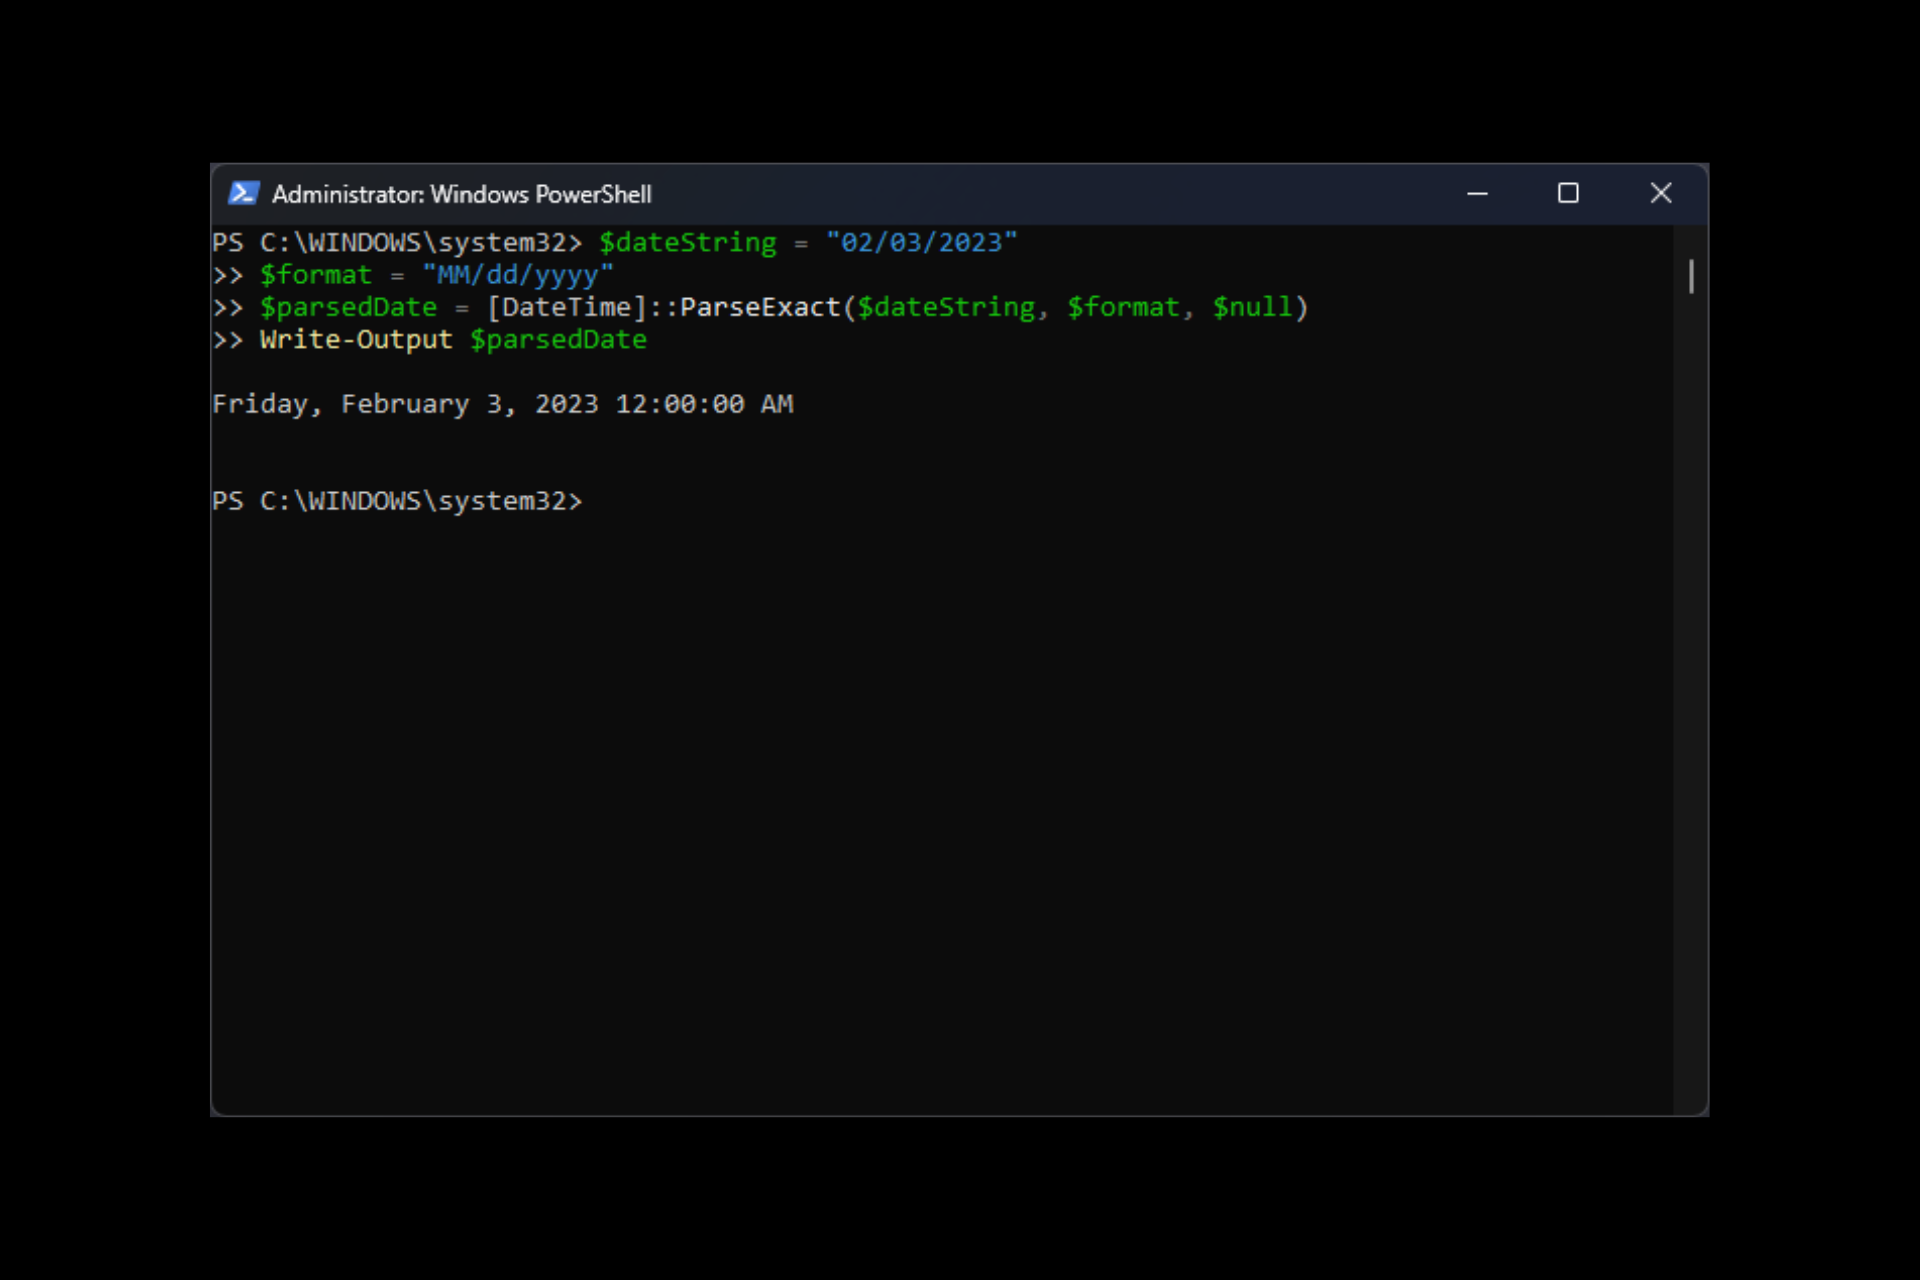Click the minimize window button
Screen dimensions: 1920x1280
(x=1477, y=193)
